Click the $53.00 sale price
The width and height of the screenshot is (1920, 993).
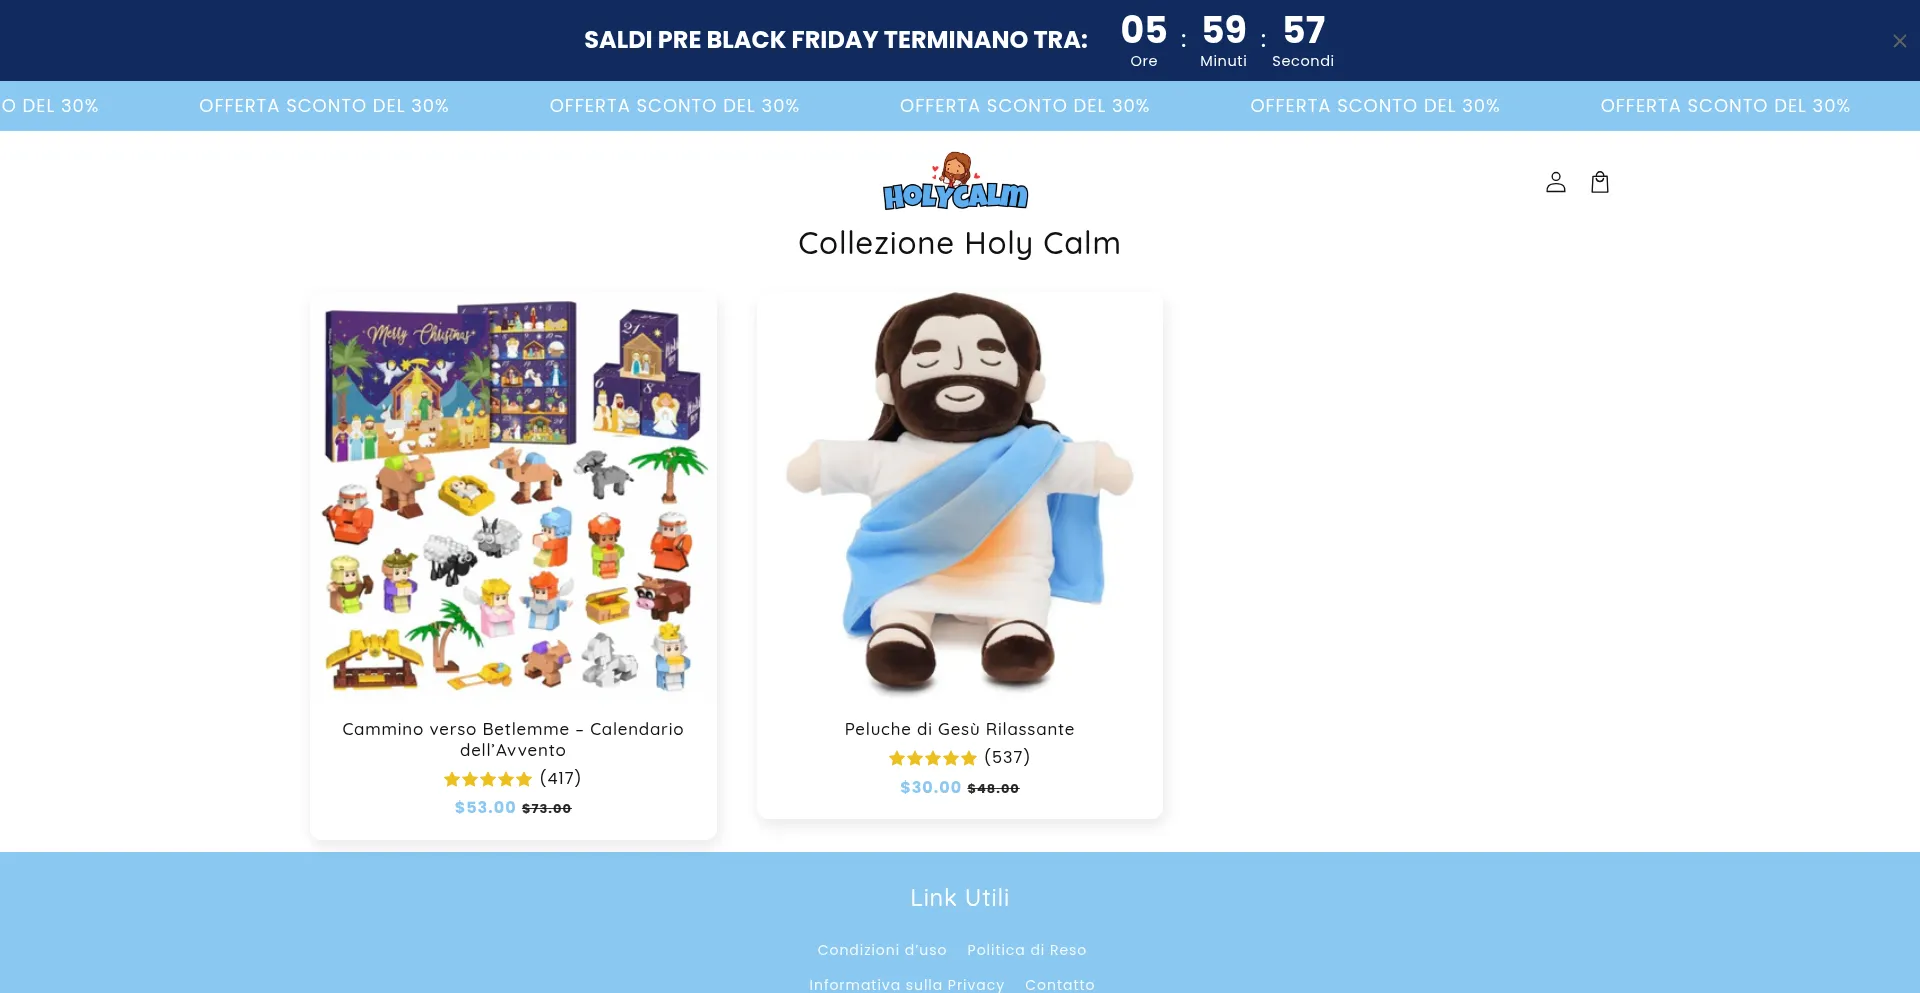[x=485, y=807]
